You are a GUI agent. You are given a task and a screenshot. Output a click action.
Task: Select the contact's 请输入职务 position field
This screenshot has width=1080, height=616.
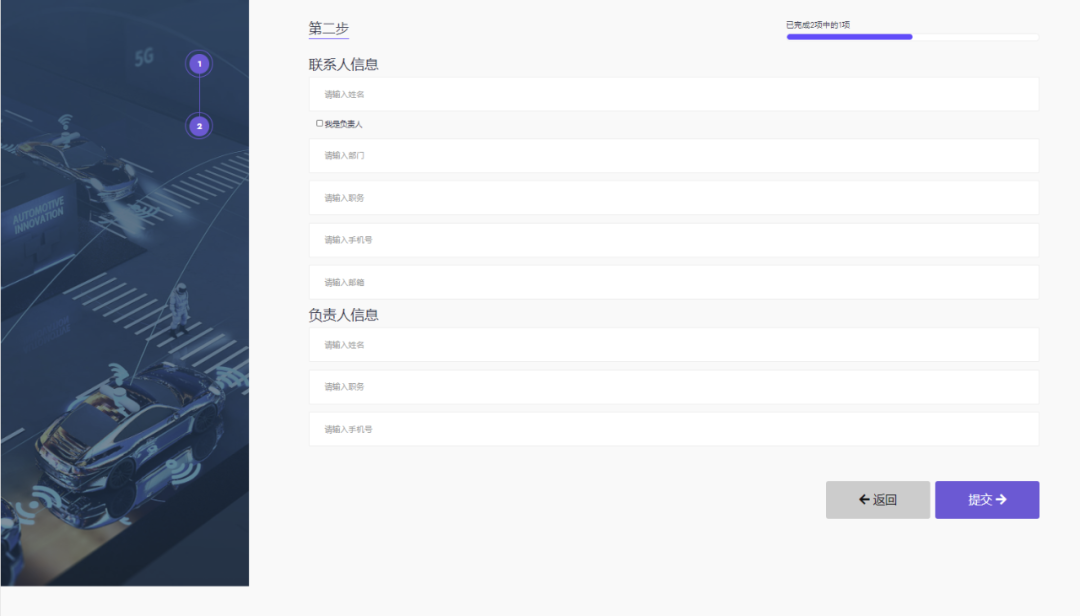point(673,198)
